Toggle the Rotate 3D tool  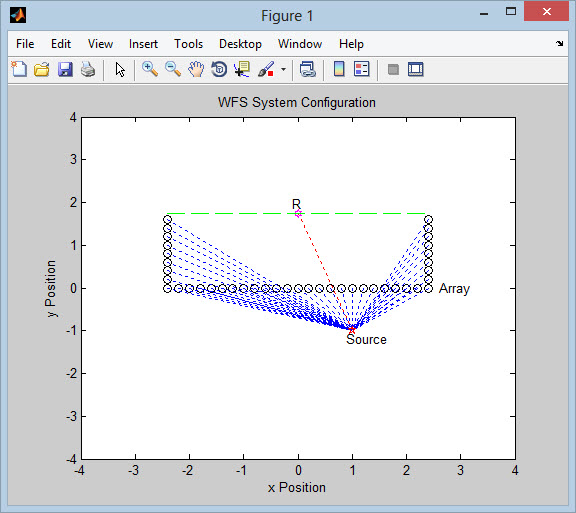click(219, 69)
